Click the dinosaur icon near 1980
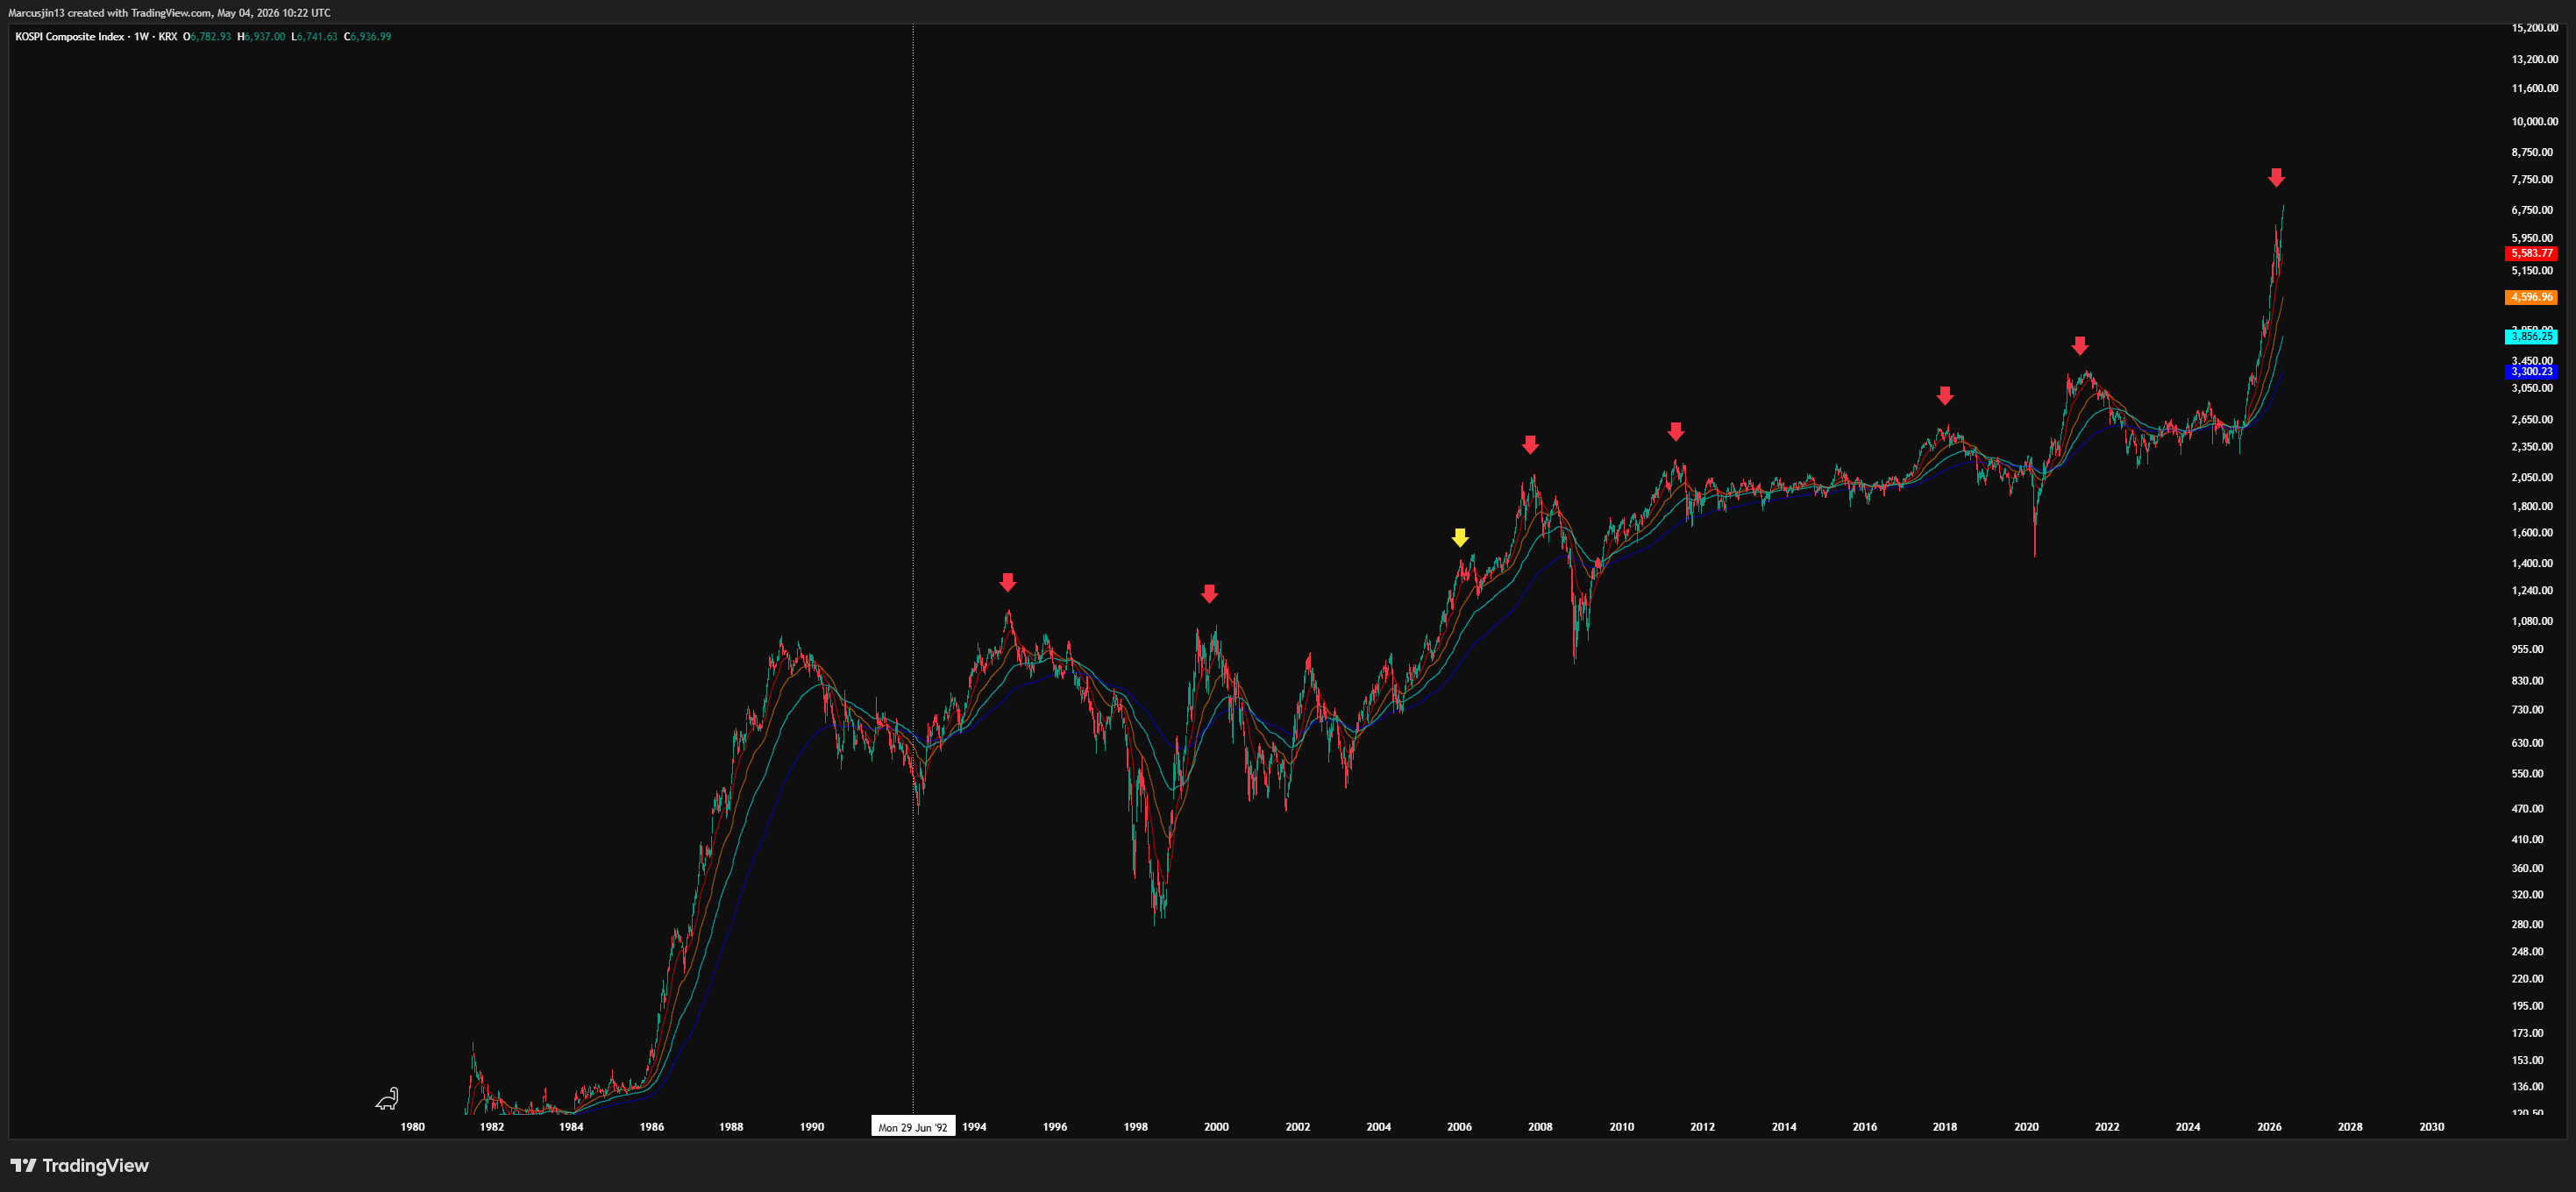This screenshot has height=1192, width=2576. pyautogui.click(x=387, y=1099)
